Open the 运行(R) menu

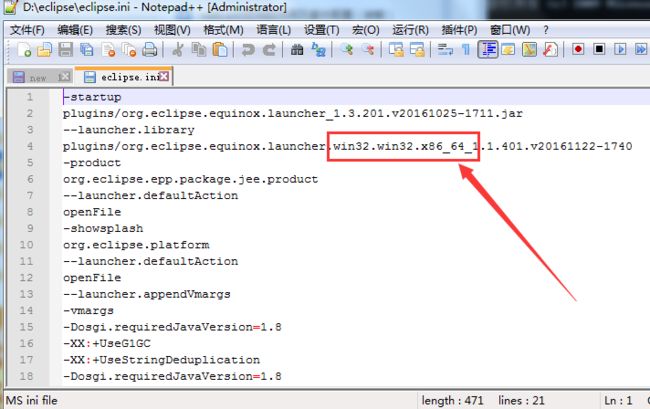coord(410,30)
